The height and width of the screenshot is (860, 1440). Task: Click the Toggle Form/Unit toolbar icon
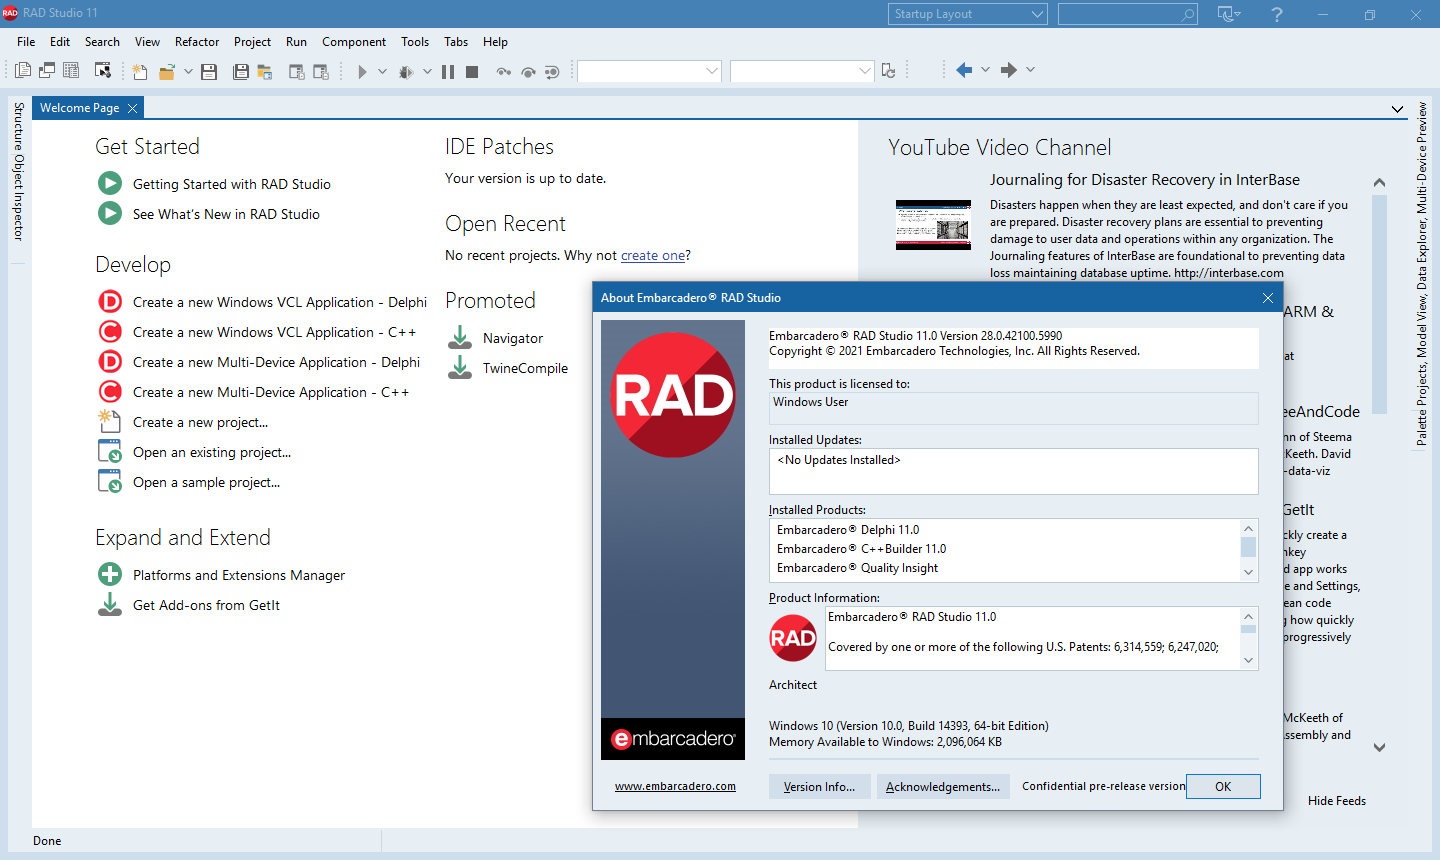71,70
